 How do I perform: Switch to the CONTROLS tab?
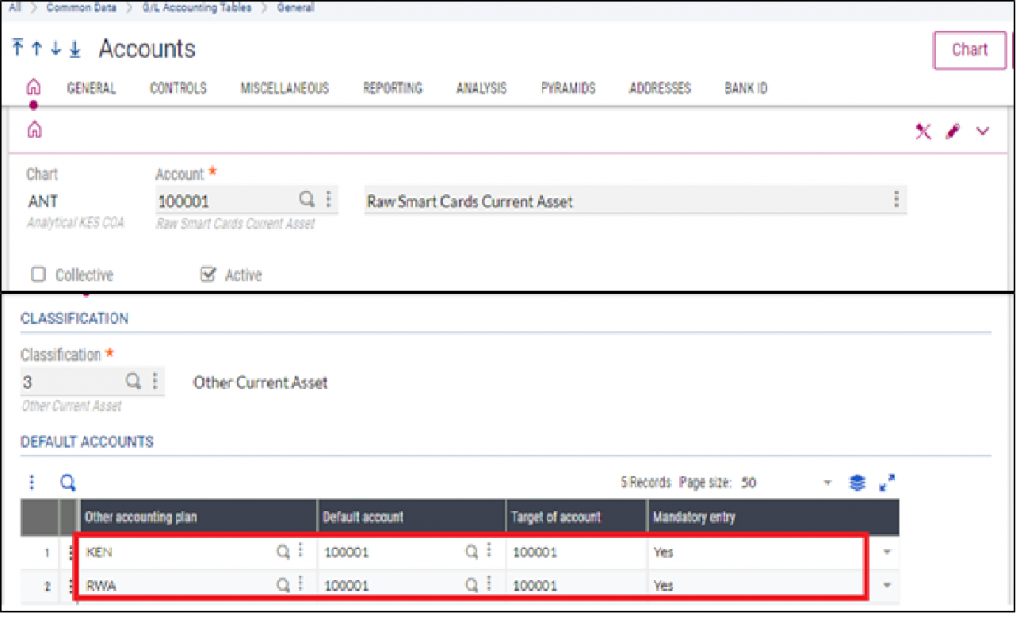[180, 89]
